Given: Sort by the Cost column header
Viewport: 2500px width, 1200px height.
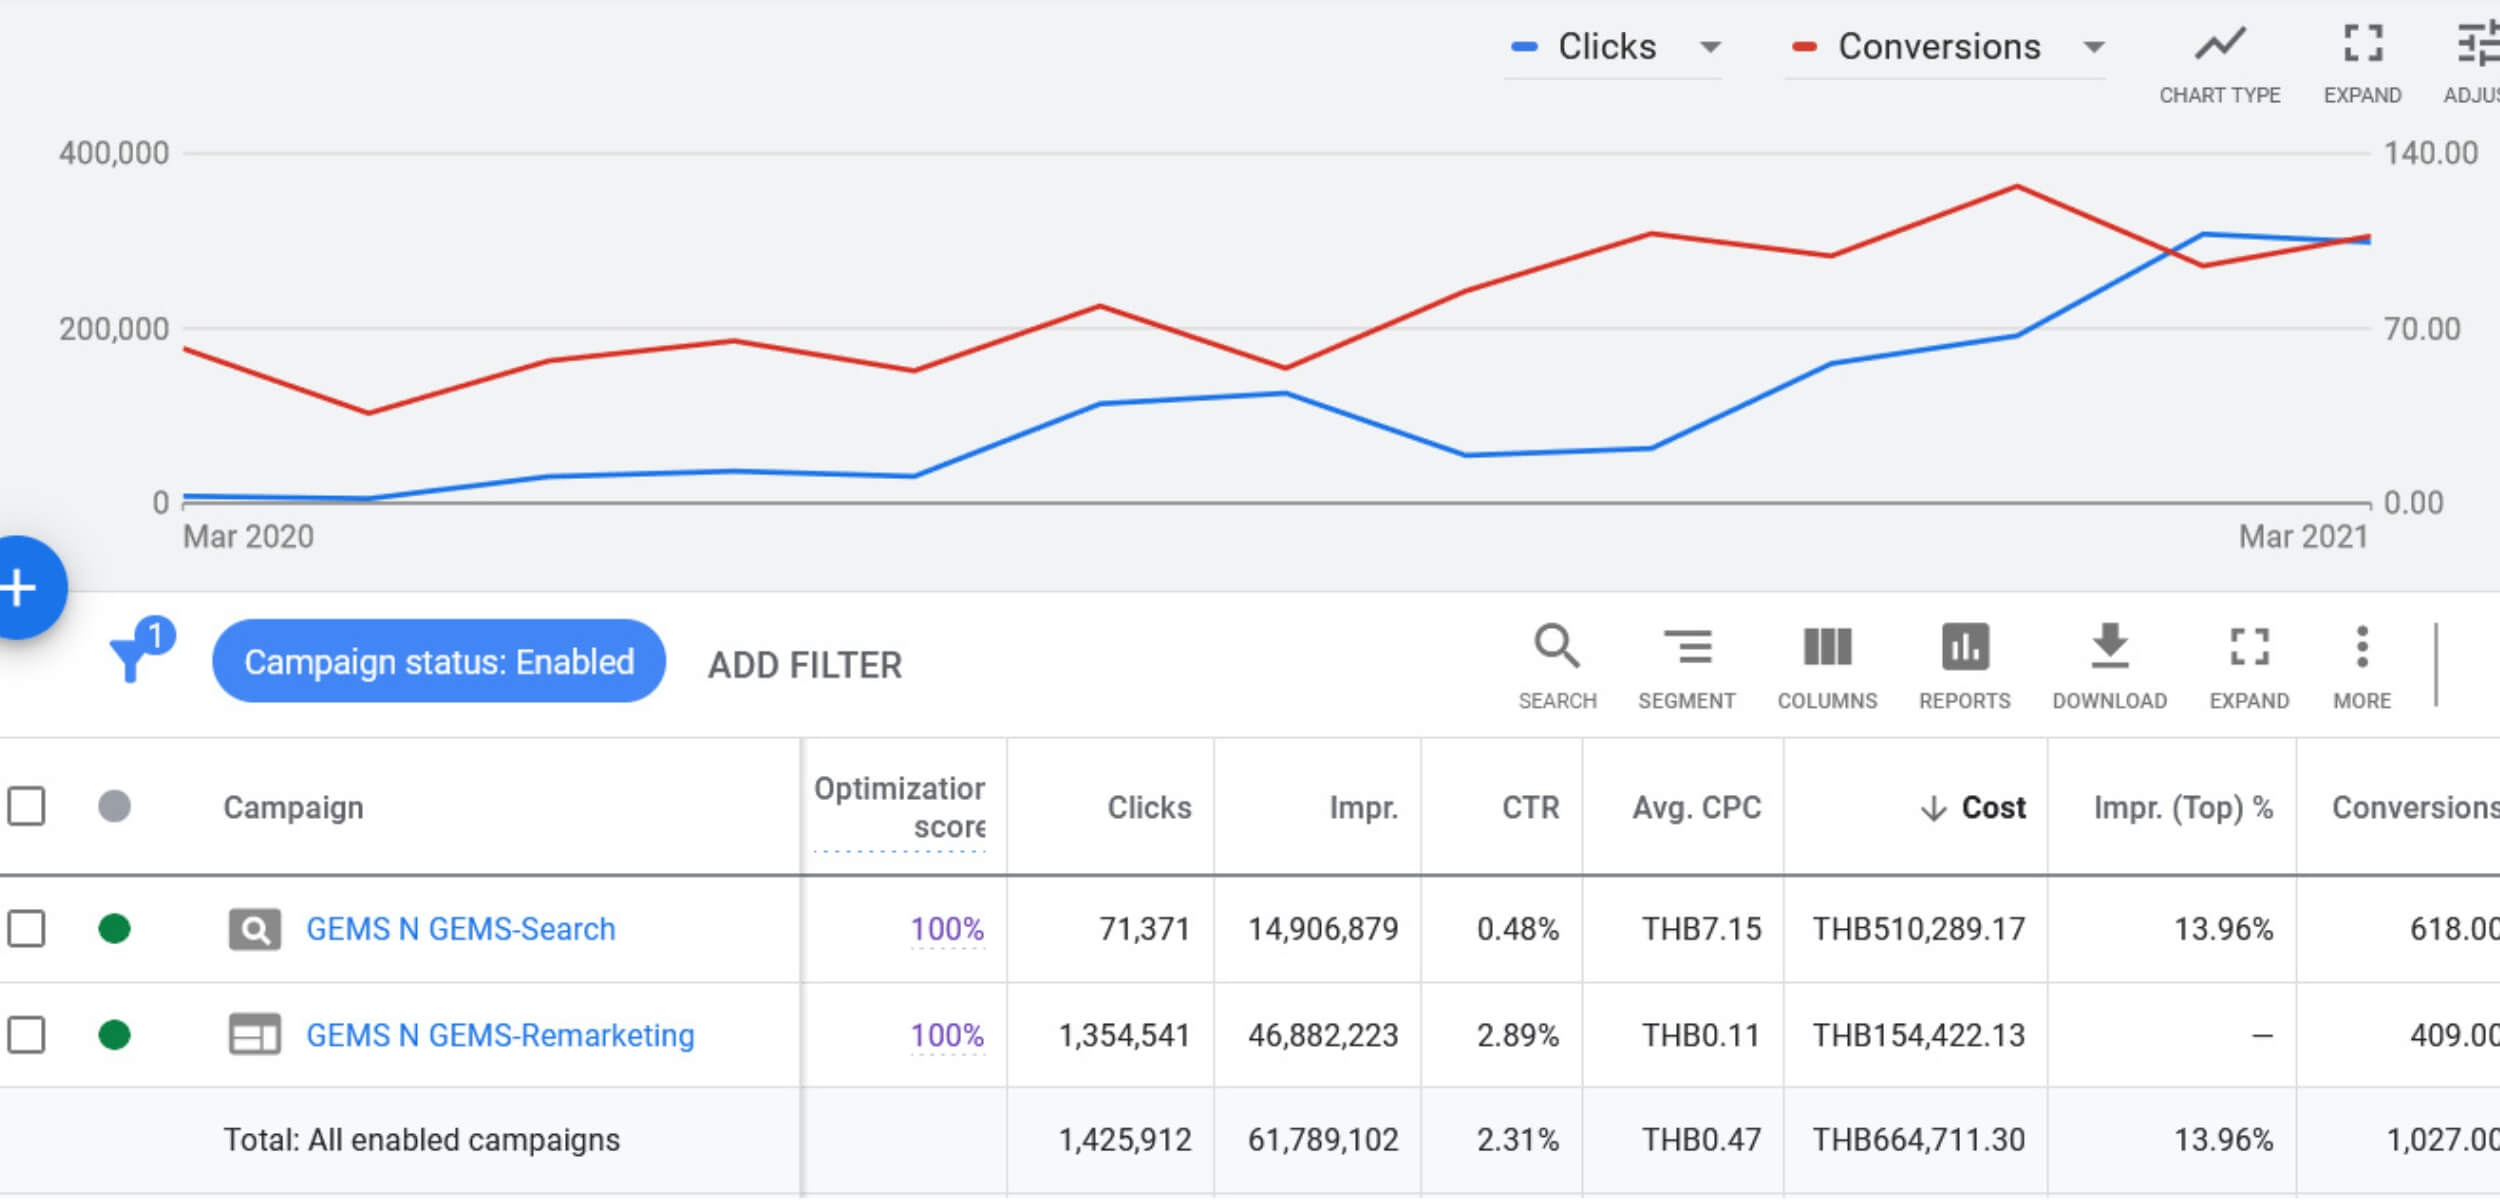Looking at the screenshot, I should pyautogui.click(x=1992, y=808).
